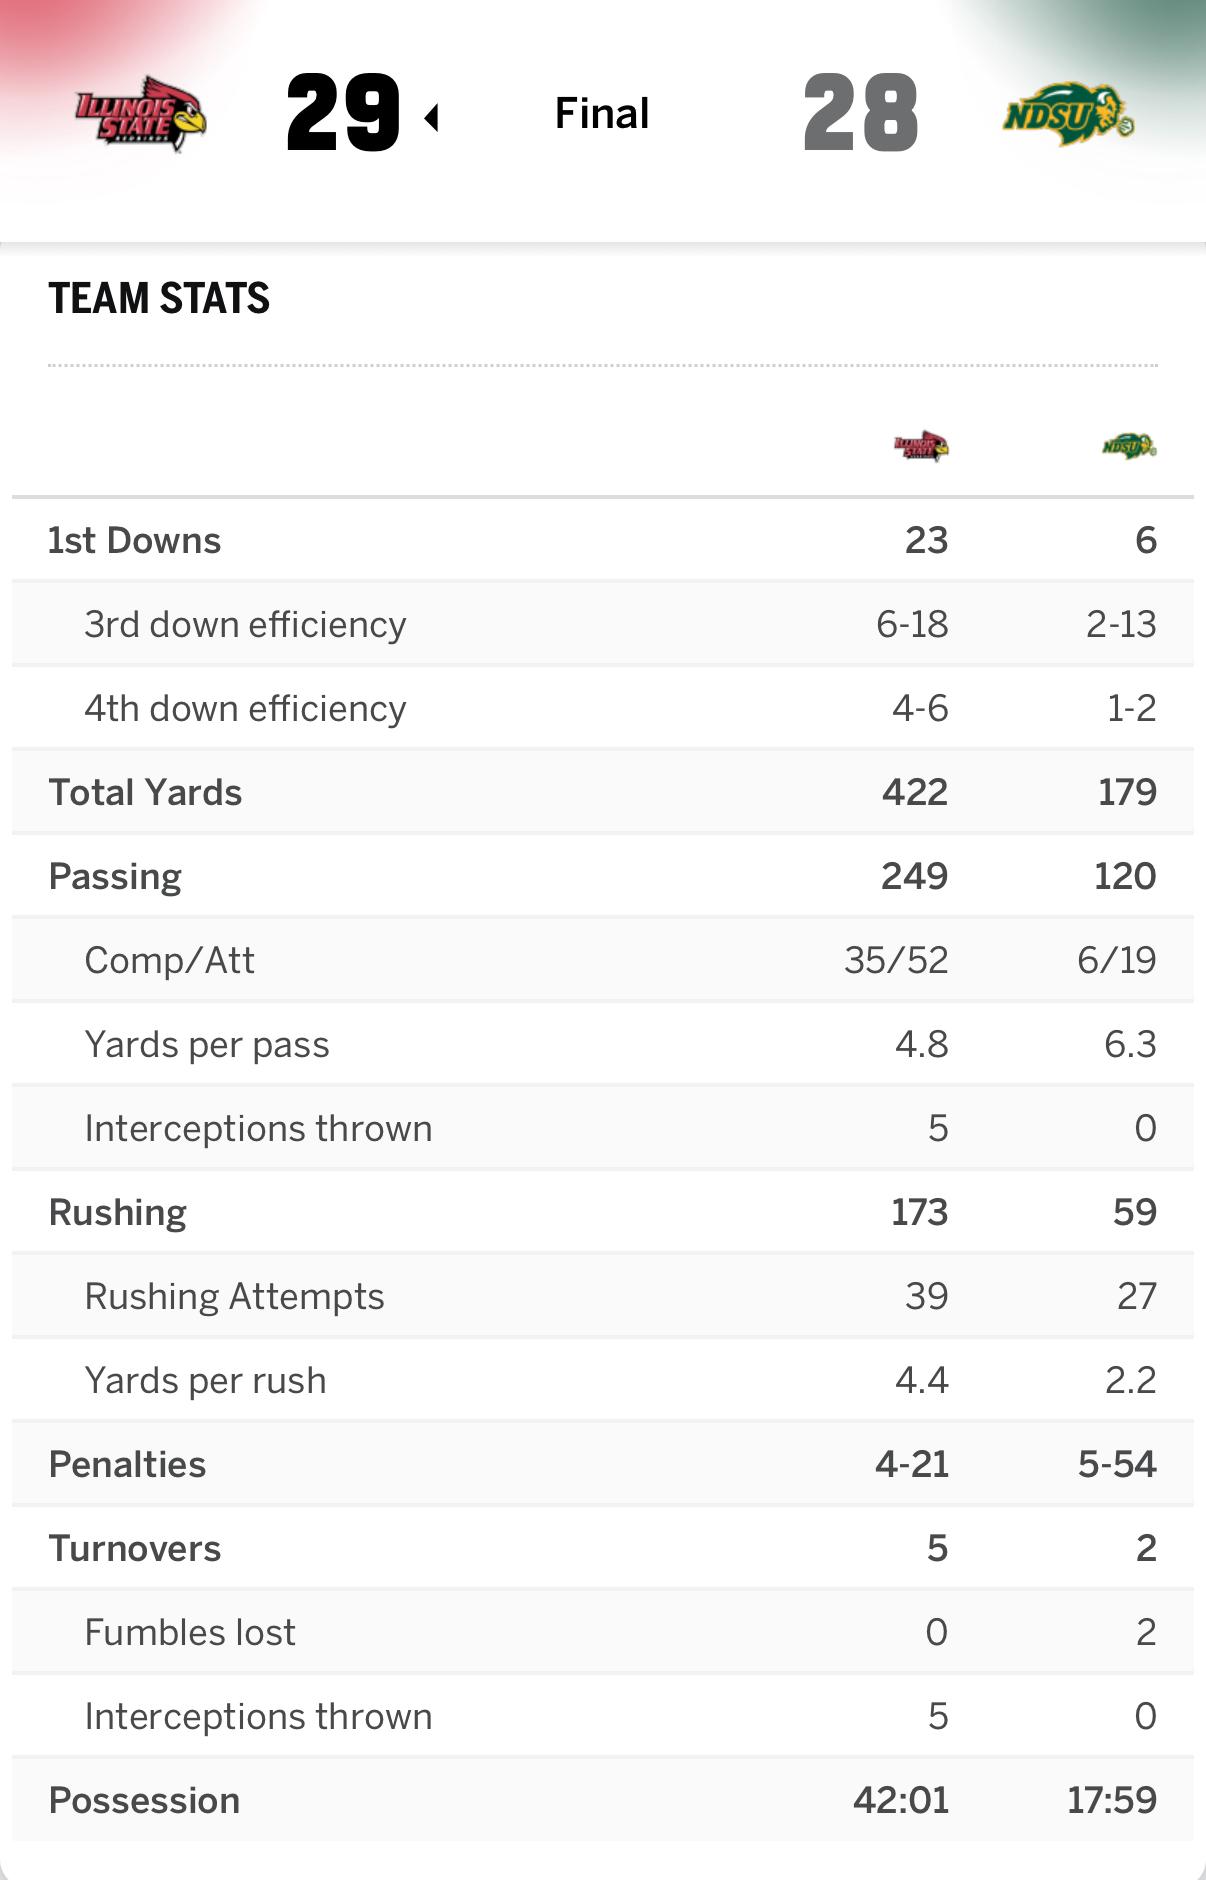Click NDSU's score of 28
The width and height of the screenshot is (1206, 1880).
860,113
